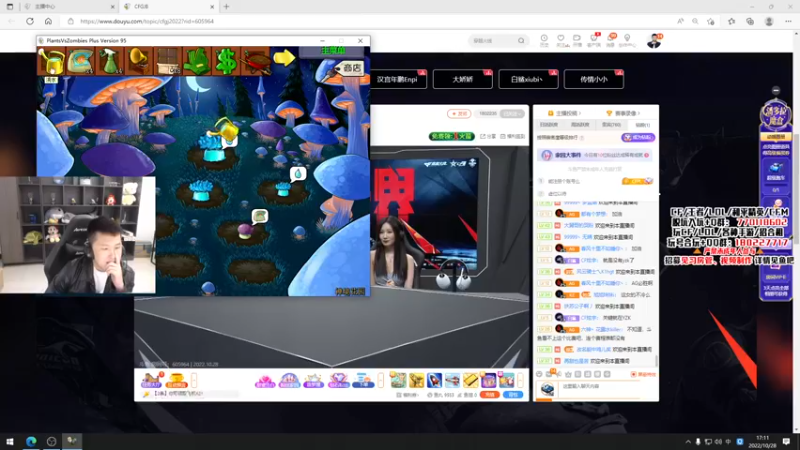The image size is (800, 450).
Task: Select the green gardening glove tool
Action: (196, 61)
